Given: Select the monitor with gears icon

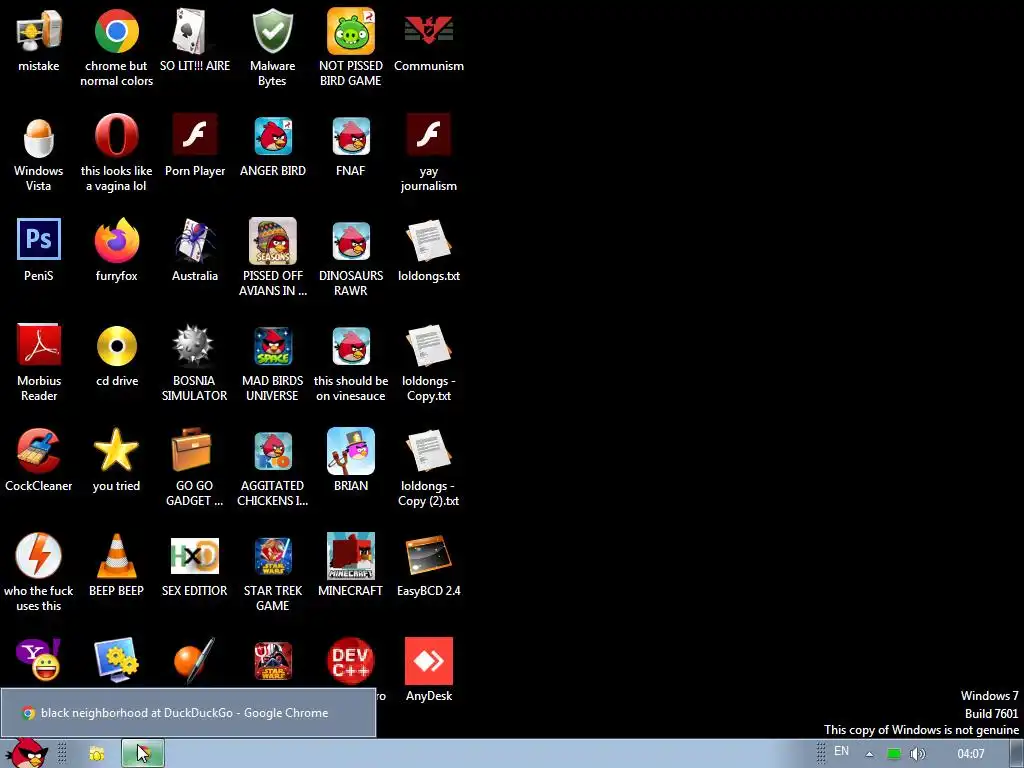Looking at the screenshot, I should (116, 661).
